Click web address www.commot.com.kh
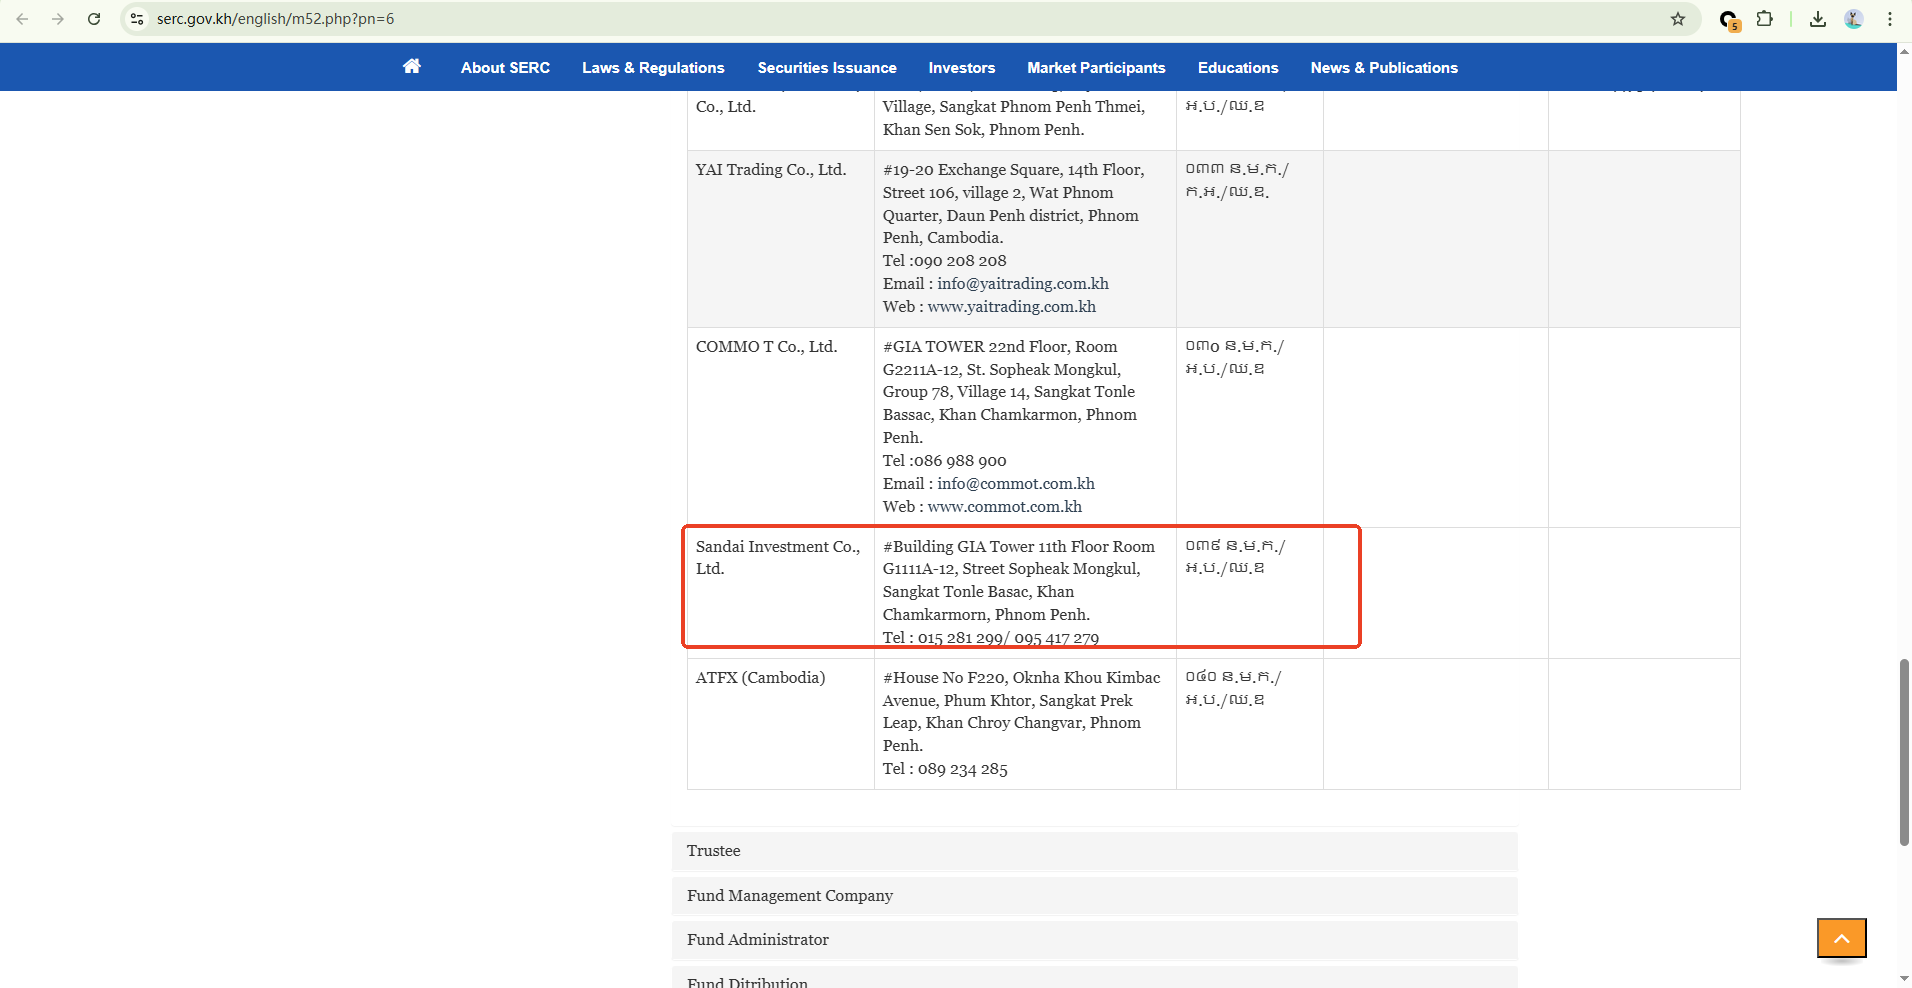This screenshot has width=1912, height=988. click(x=1004, y=507)
